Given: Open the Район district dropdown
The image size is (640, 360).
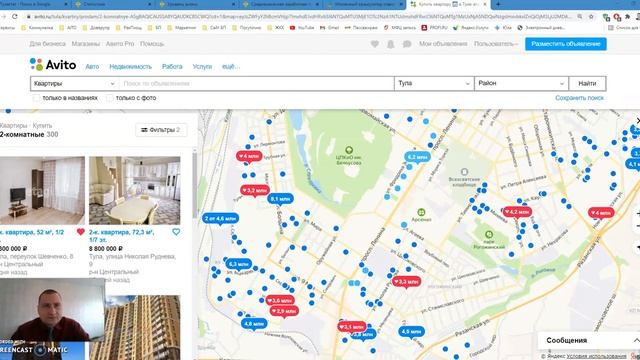Looking at the screenshot, I should (x=521, y=83).
